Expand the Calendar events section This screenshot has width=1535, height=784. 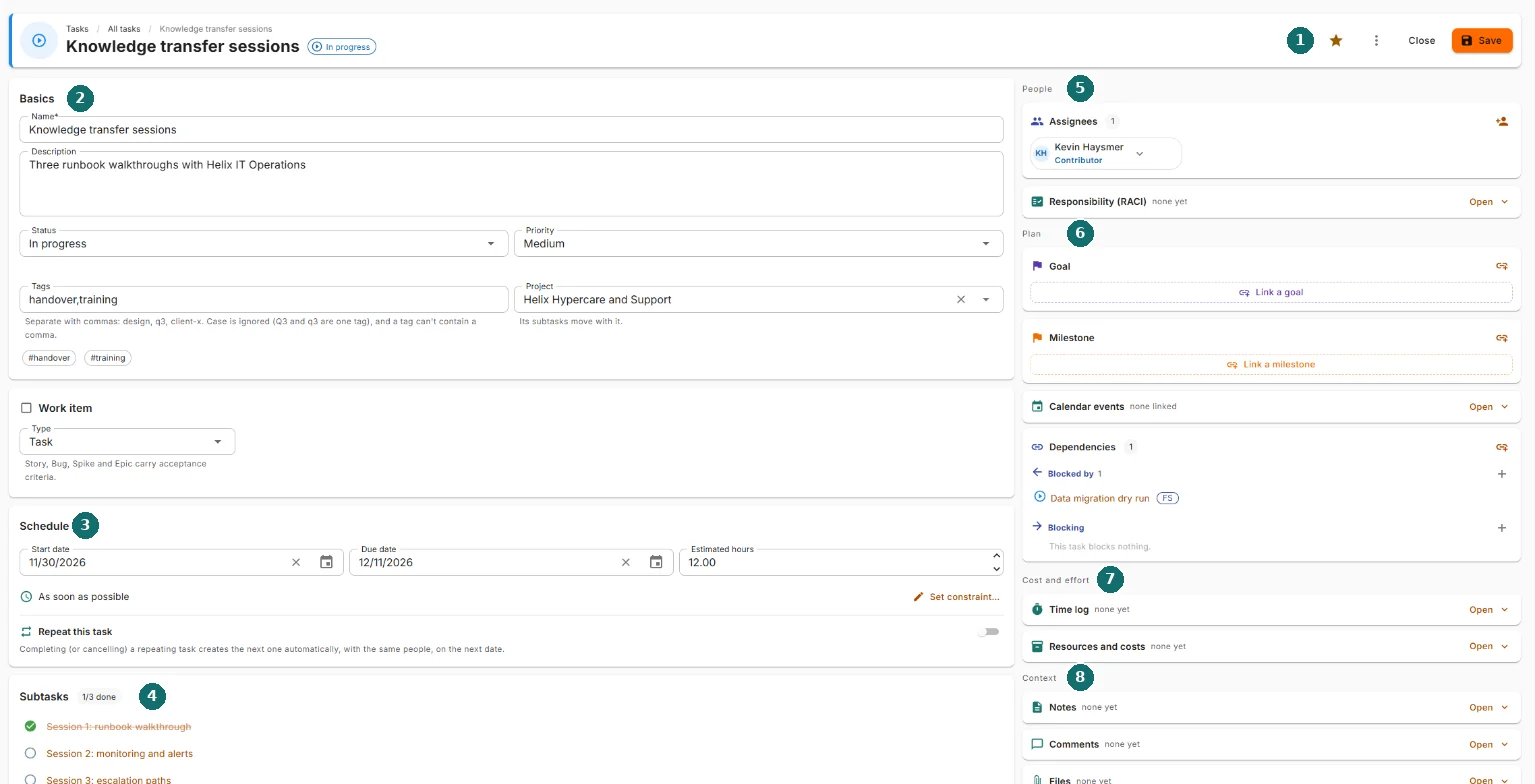1488,407
